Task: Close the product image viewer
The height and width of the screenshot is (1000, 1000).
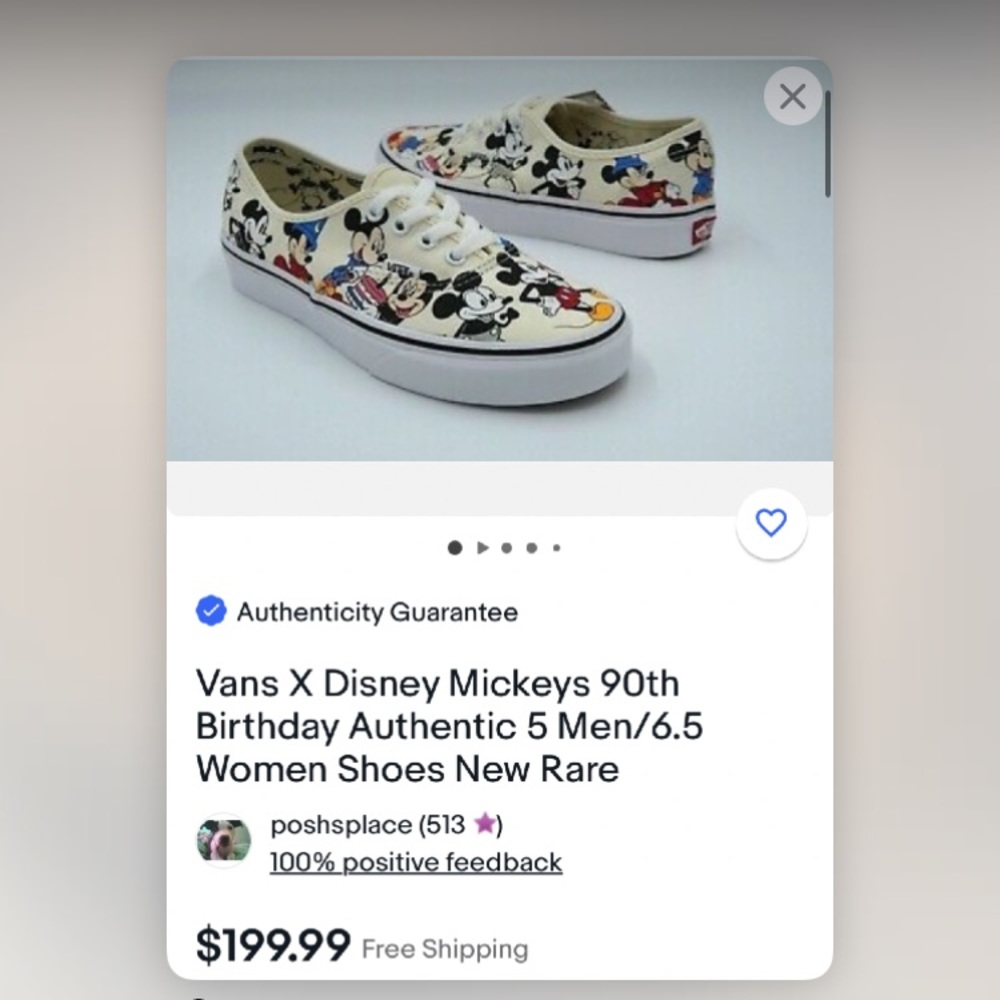Action: [x=792, y=96]
